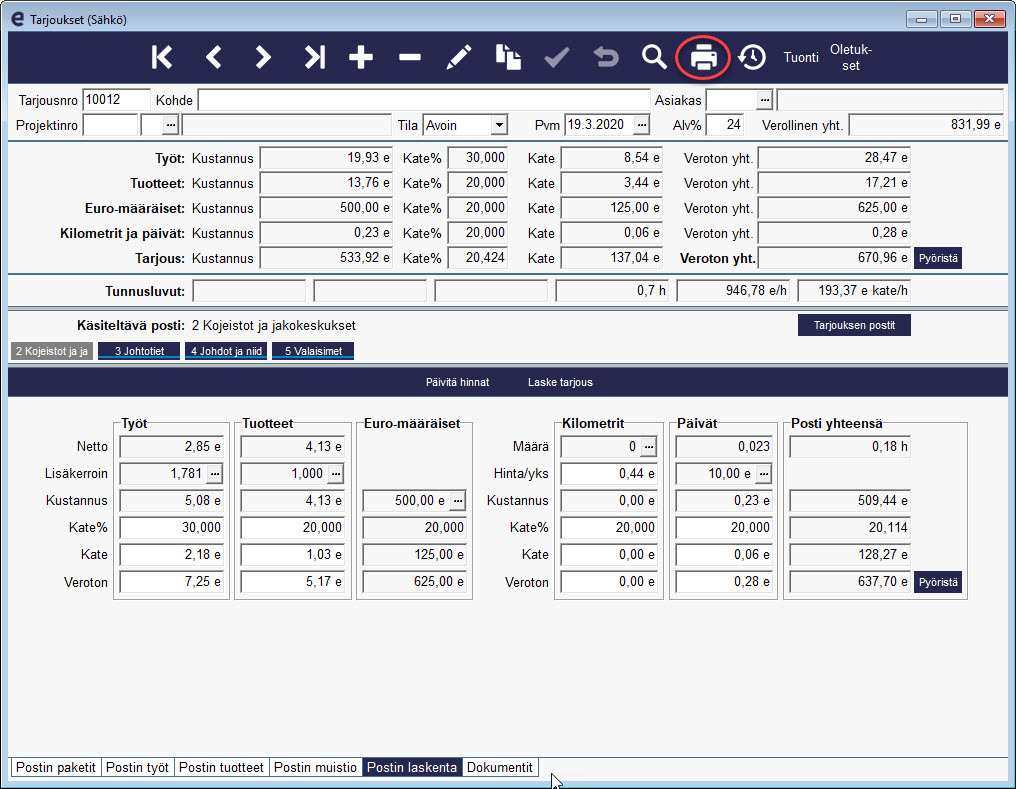1016x789 pixels.
Task: Open Tuotteet Lisäkerroin ellipsis button
Action: click(x=336, y=474)
